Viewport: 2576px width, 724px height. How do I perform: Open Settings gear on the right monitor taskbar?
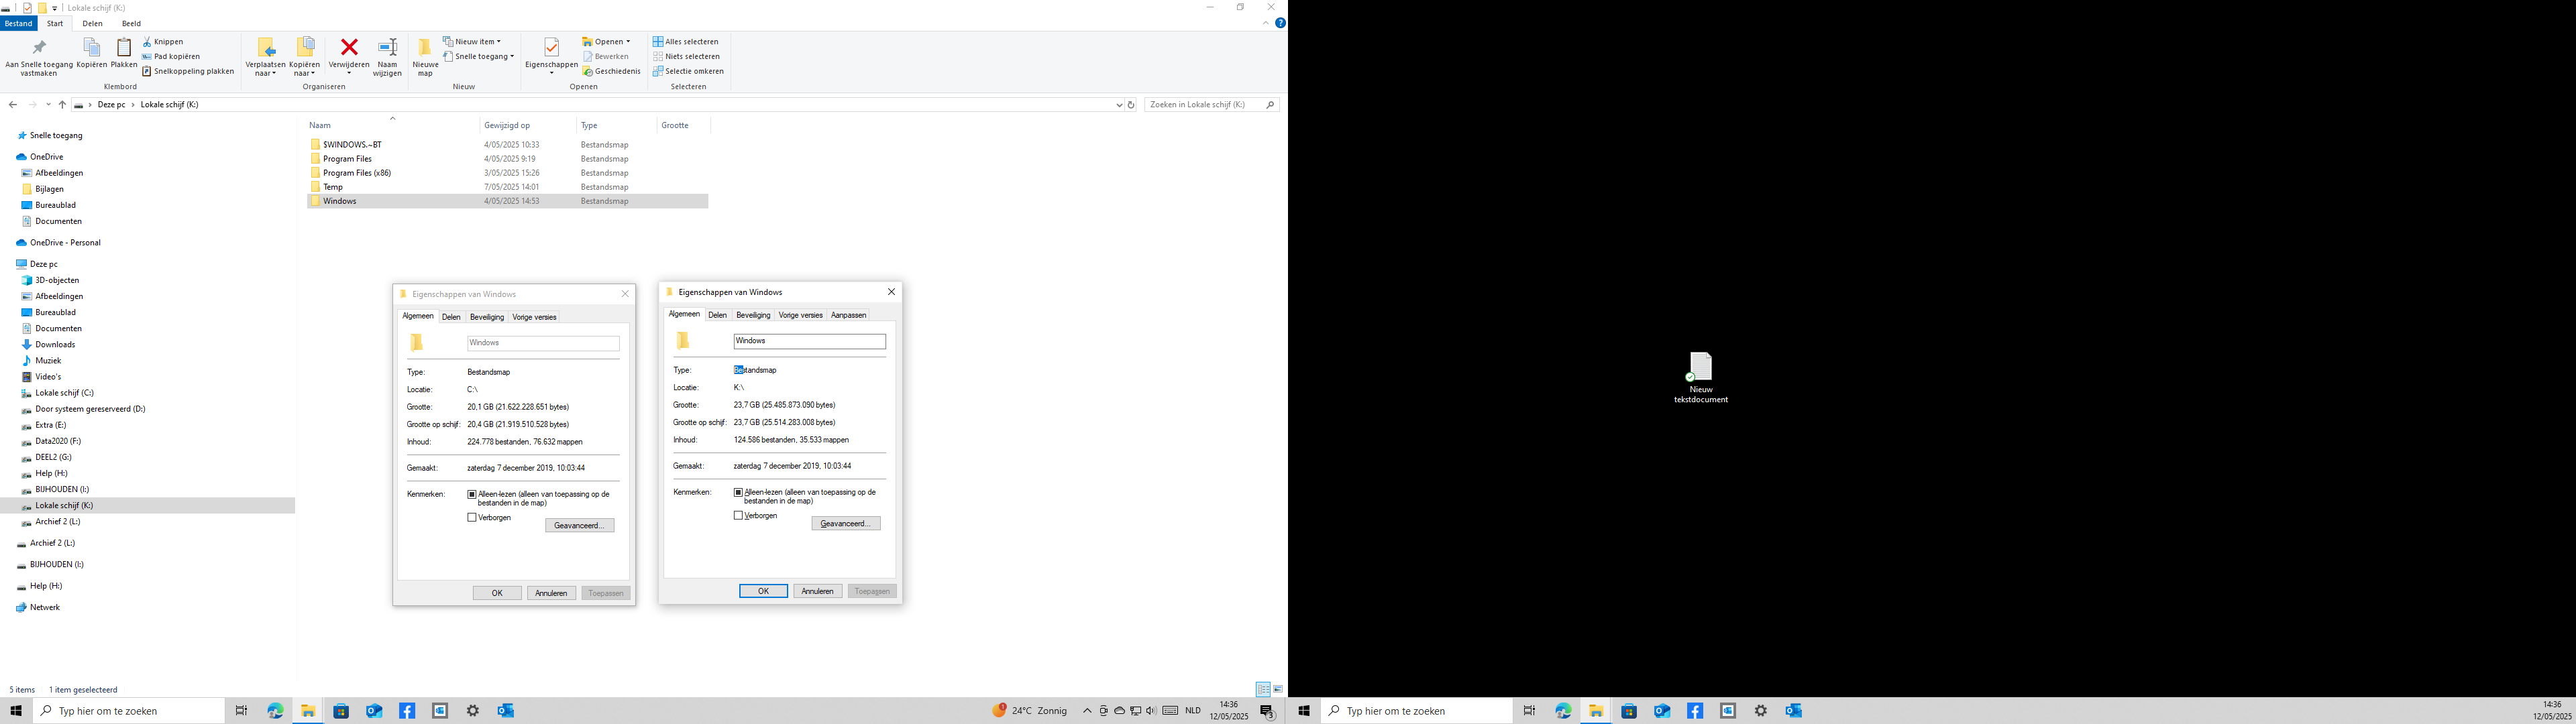[x=1761, y=711]
